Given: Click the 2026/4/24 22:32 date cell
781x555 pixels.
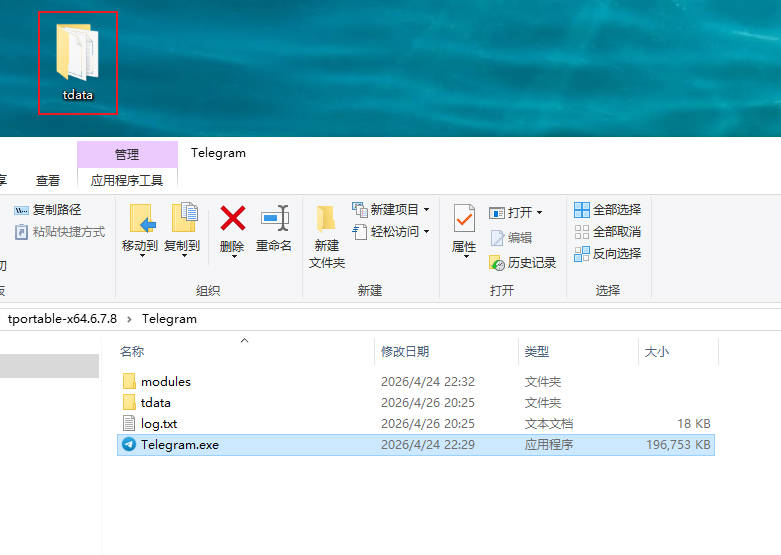Looking at the screenshot, I should [x=428, y=382].
